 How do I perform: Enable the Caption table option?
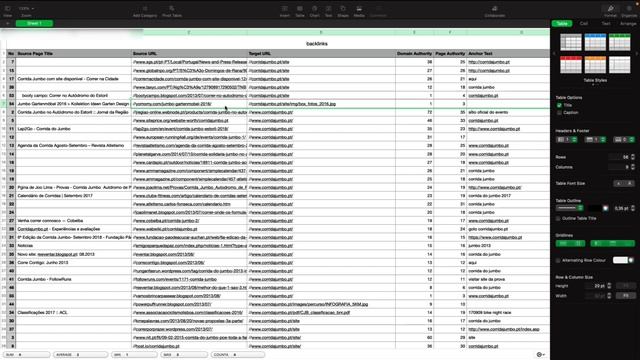(559, 112)
